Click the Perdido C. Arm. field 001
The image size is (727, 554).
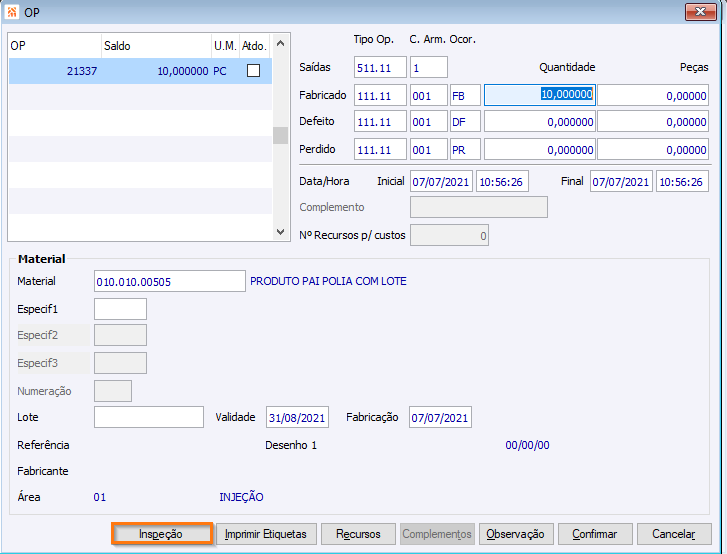(x=429, y=149)
